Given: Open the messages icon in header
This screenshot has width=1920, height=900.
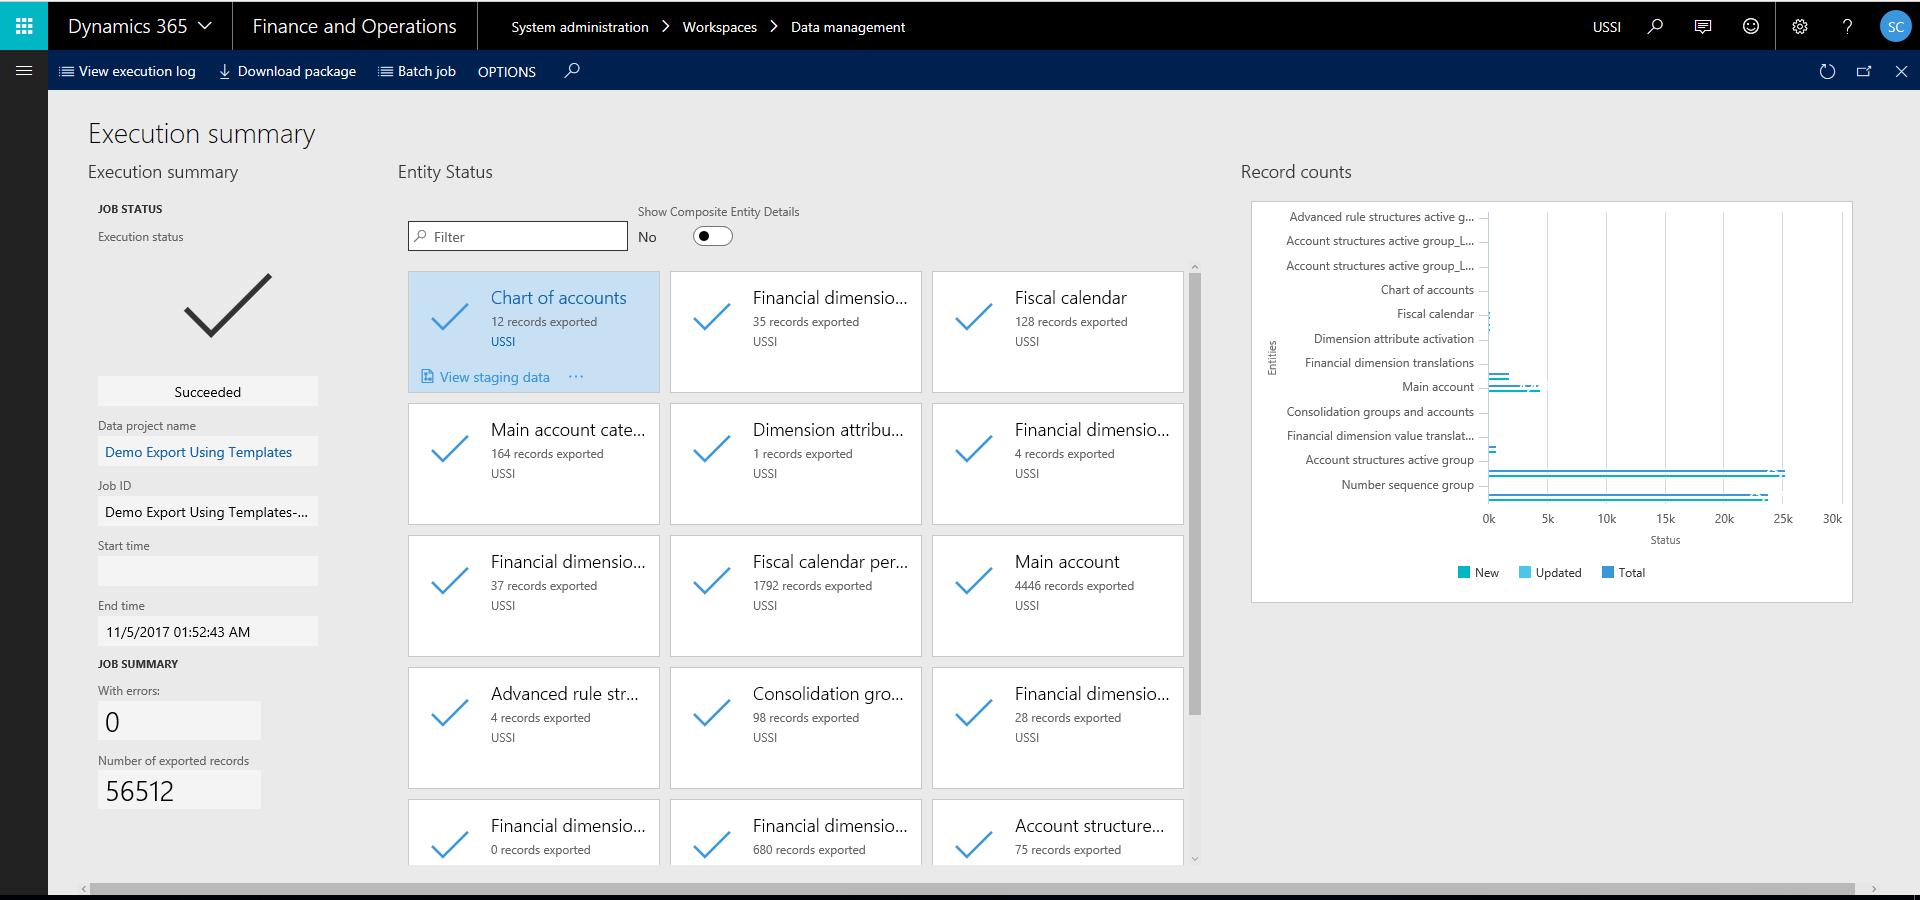Looking at the screenshot, I should tap(1703, 26).
